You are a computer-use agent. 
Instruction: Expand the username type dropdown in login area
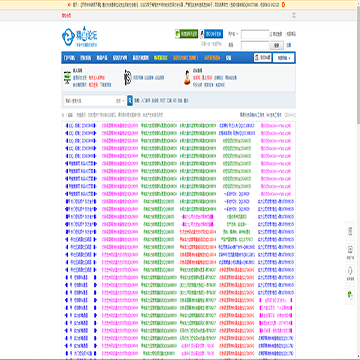pyautogui.click(x=233, y=34)
